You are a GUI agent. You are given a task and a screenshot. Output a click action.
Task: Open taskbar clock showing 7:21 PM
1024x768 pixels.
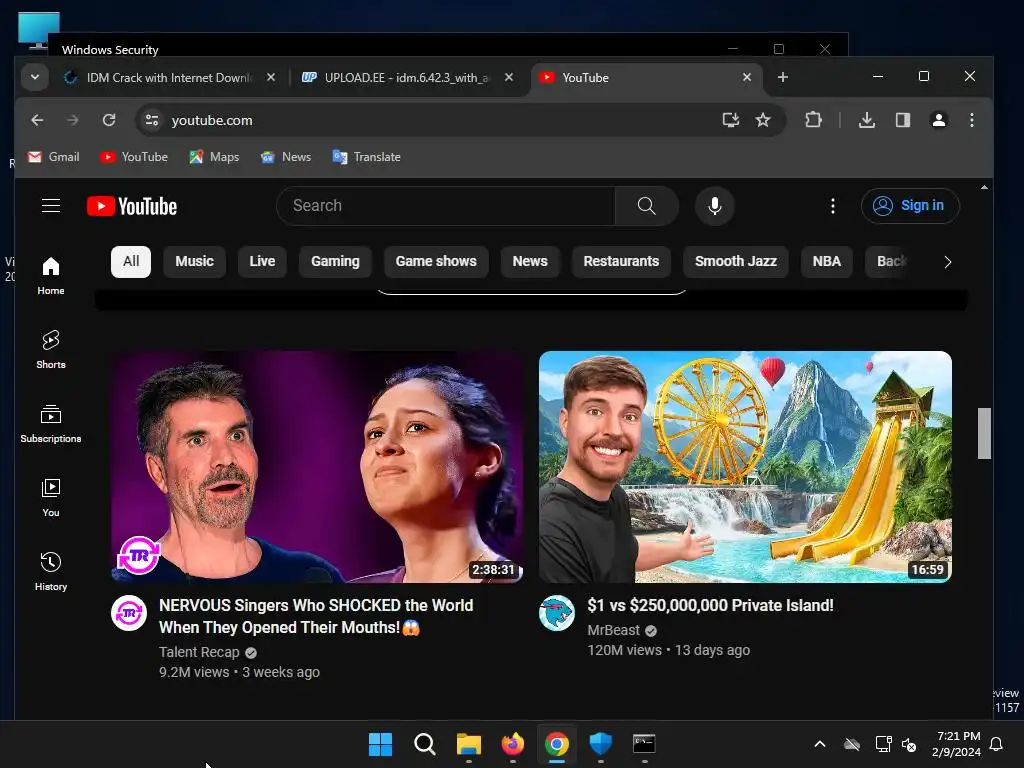coord(957,744)
